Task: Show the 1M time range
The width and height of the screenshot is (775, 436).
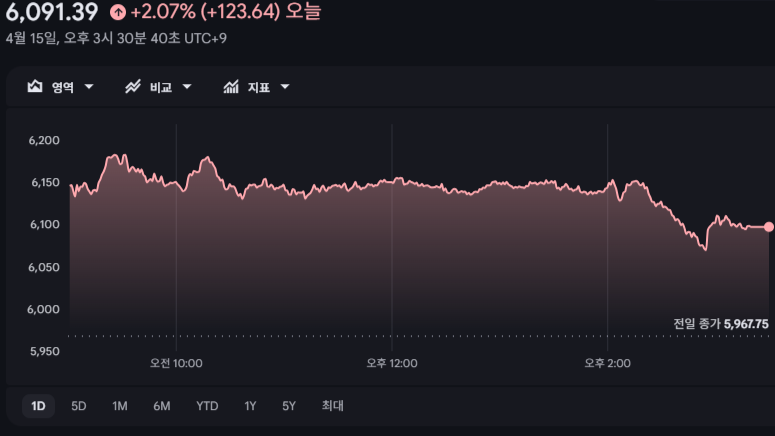Action: pyautogui.click(x=120, y=406)
